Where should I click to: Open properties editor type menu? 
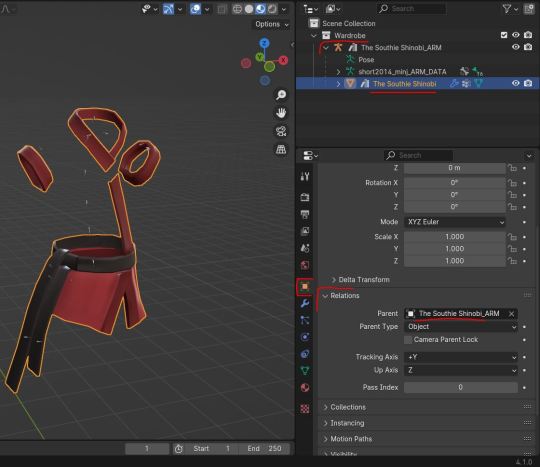click(310, 156)
